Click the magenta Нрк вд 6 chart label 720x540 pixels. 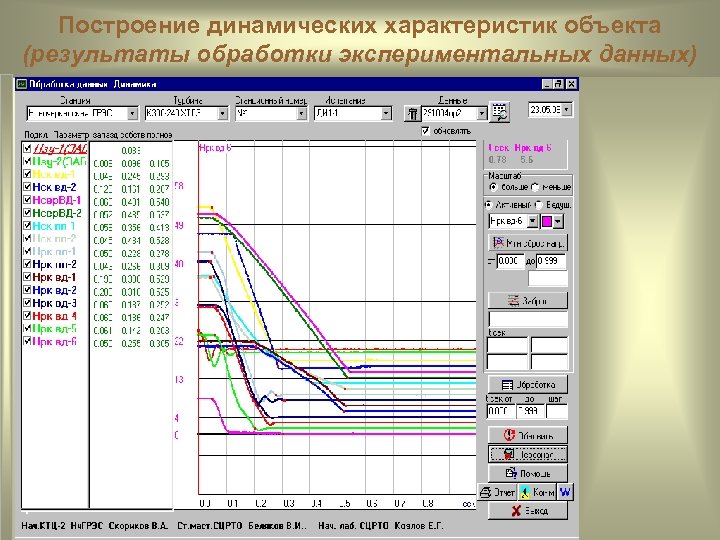click(215, 148)
